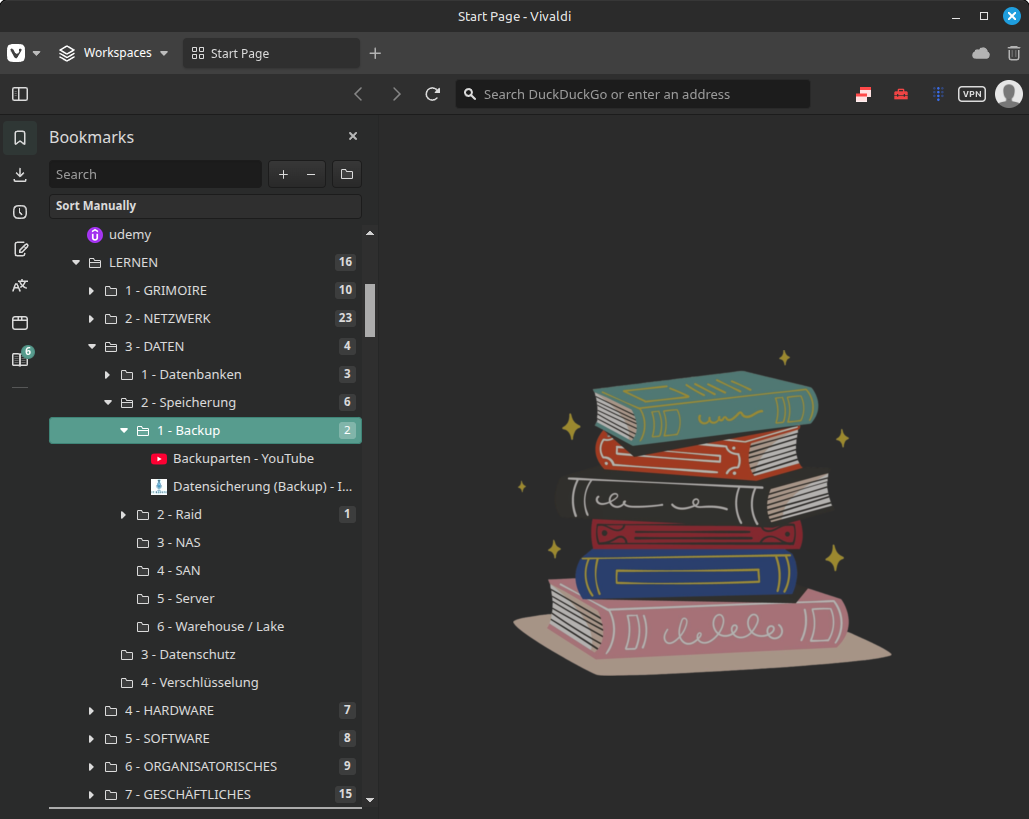Open the Notes panel
This screenshot has width=1029, height=819.
click(20, 249)
